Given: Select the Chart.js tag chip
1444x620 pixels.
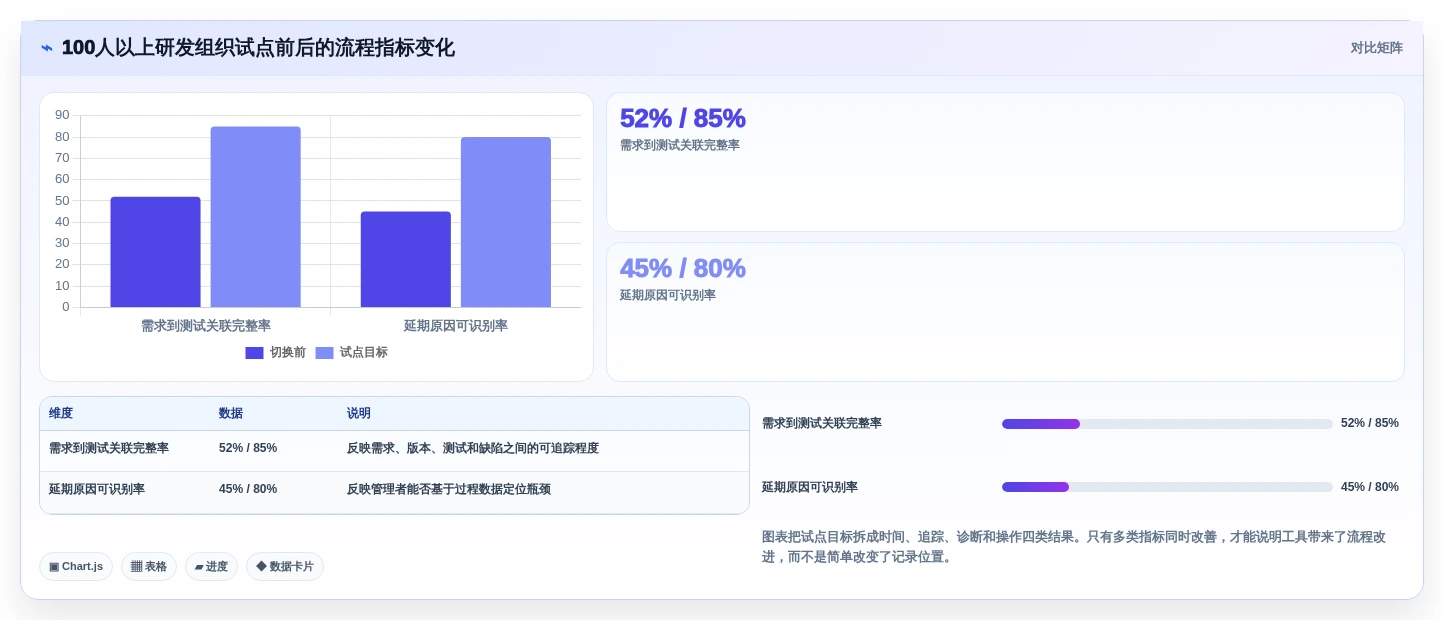Looking at the screenshot, I should [76, 566].
